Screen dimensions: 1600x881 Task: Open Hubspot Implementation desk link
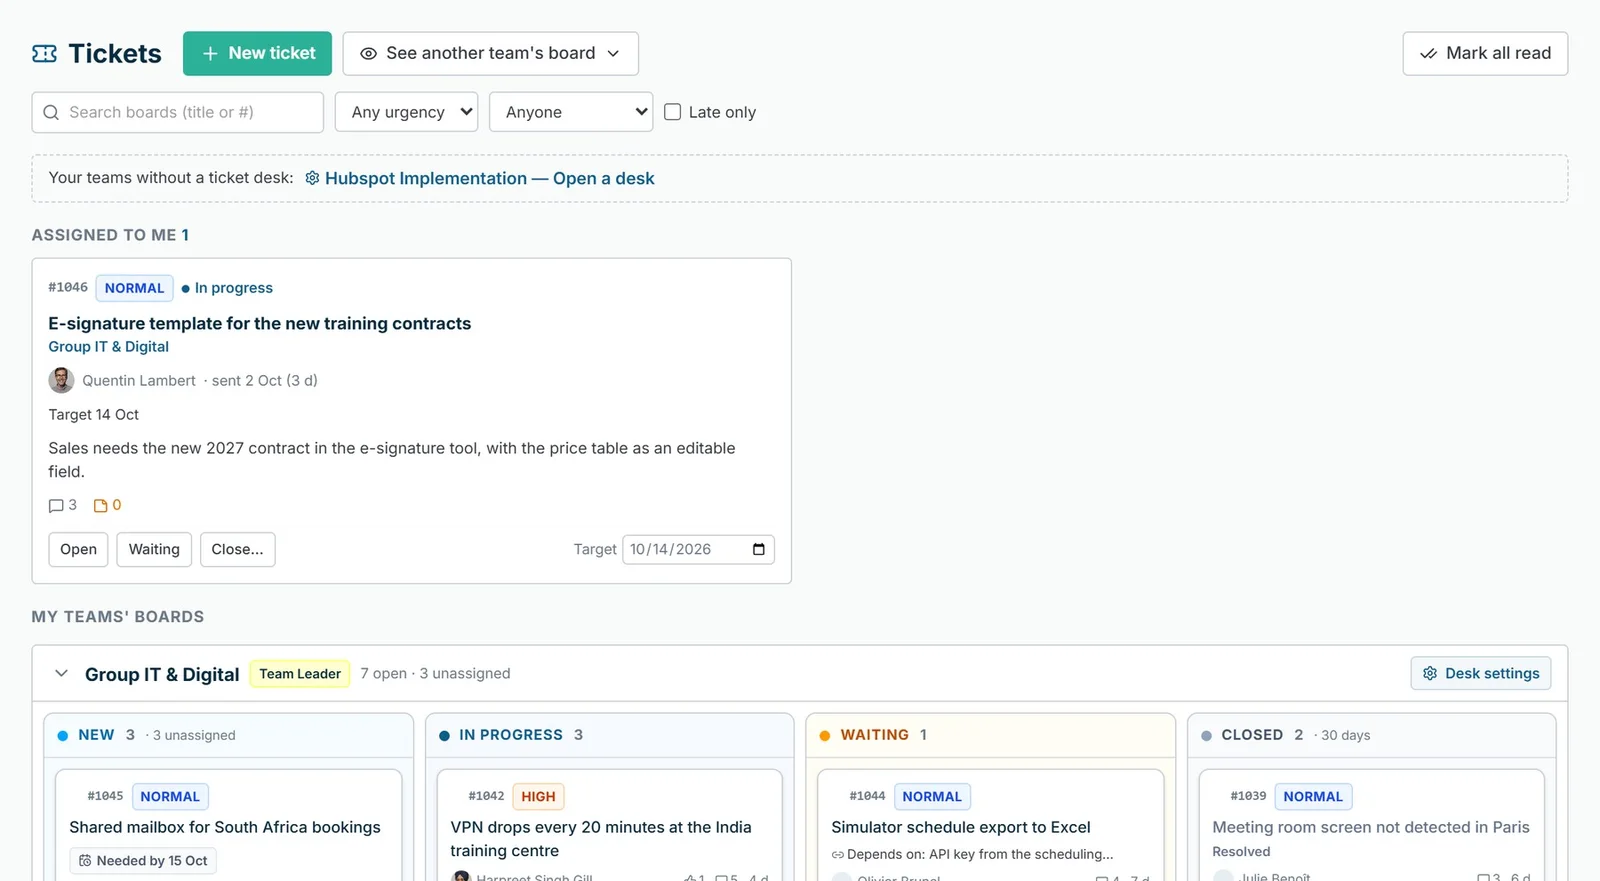coord(480,178)
